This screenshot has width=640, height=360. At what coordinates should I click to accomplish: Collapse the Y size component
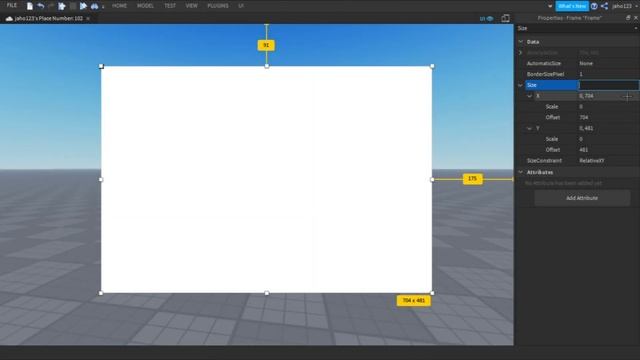point(529,128)
